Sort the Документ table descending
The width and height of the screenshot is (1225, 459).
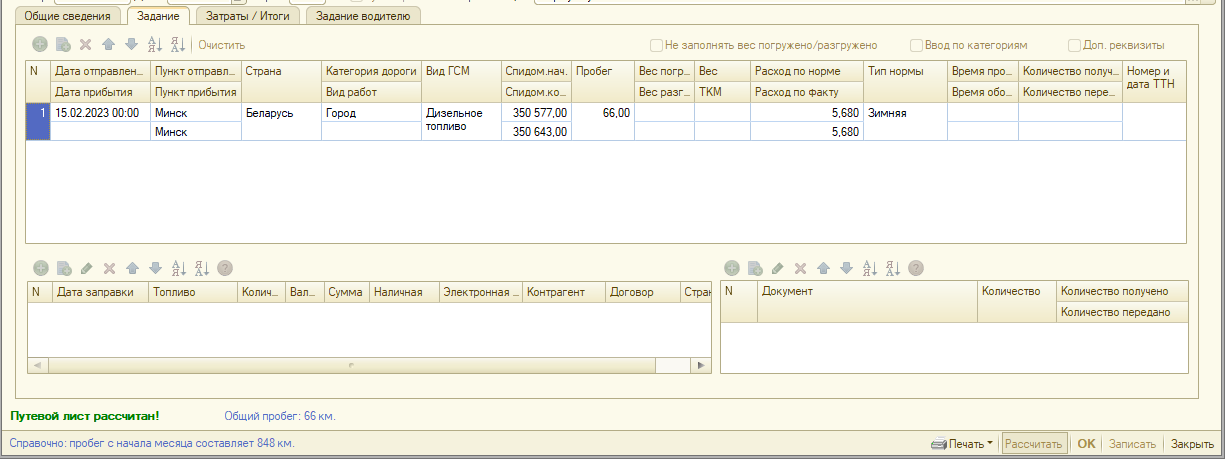coord(893,268)
